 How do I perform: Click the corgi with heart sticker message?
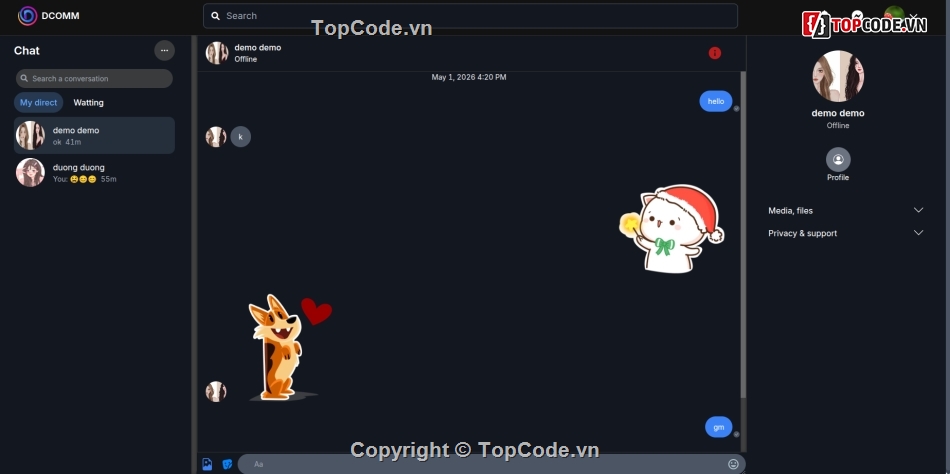click(x=290, y=348)
